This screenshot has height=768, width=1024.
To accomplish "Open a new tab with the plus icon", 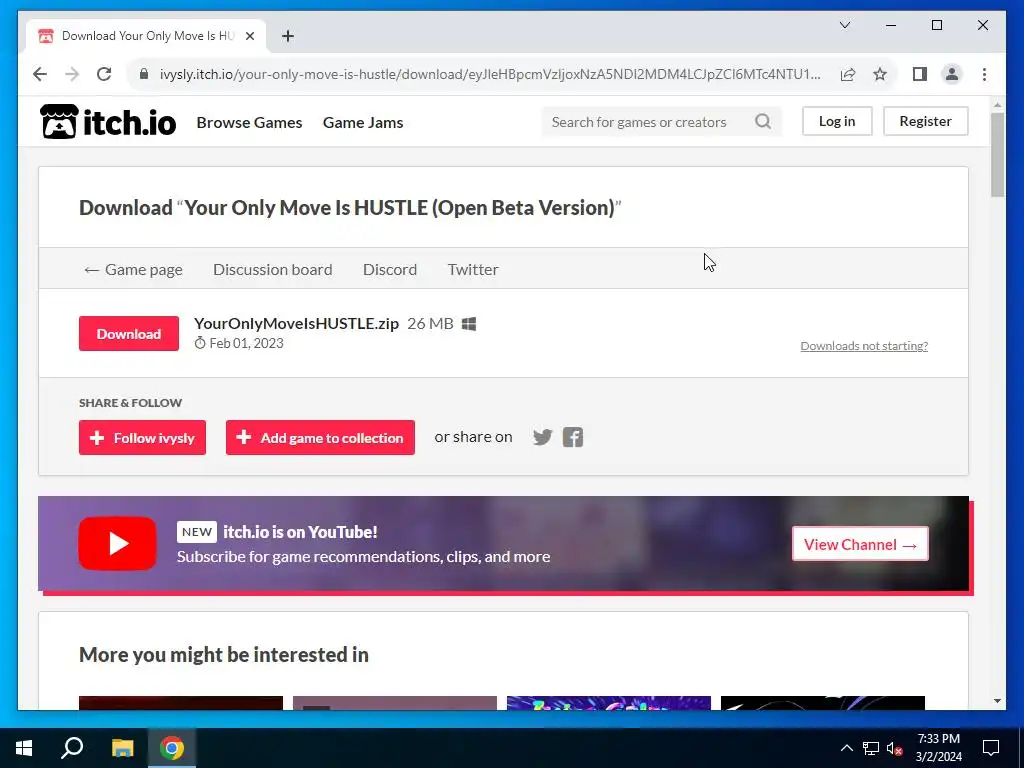I will pos(288,36).
